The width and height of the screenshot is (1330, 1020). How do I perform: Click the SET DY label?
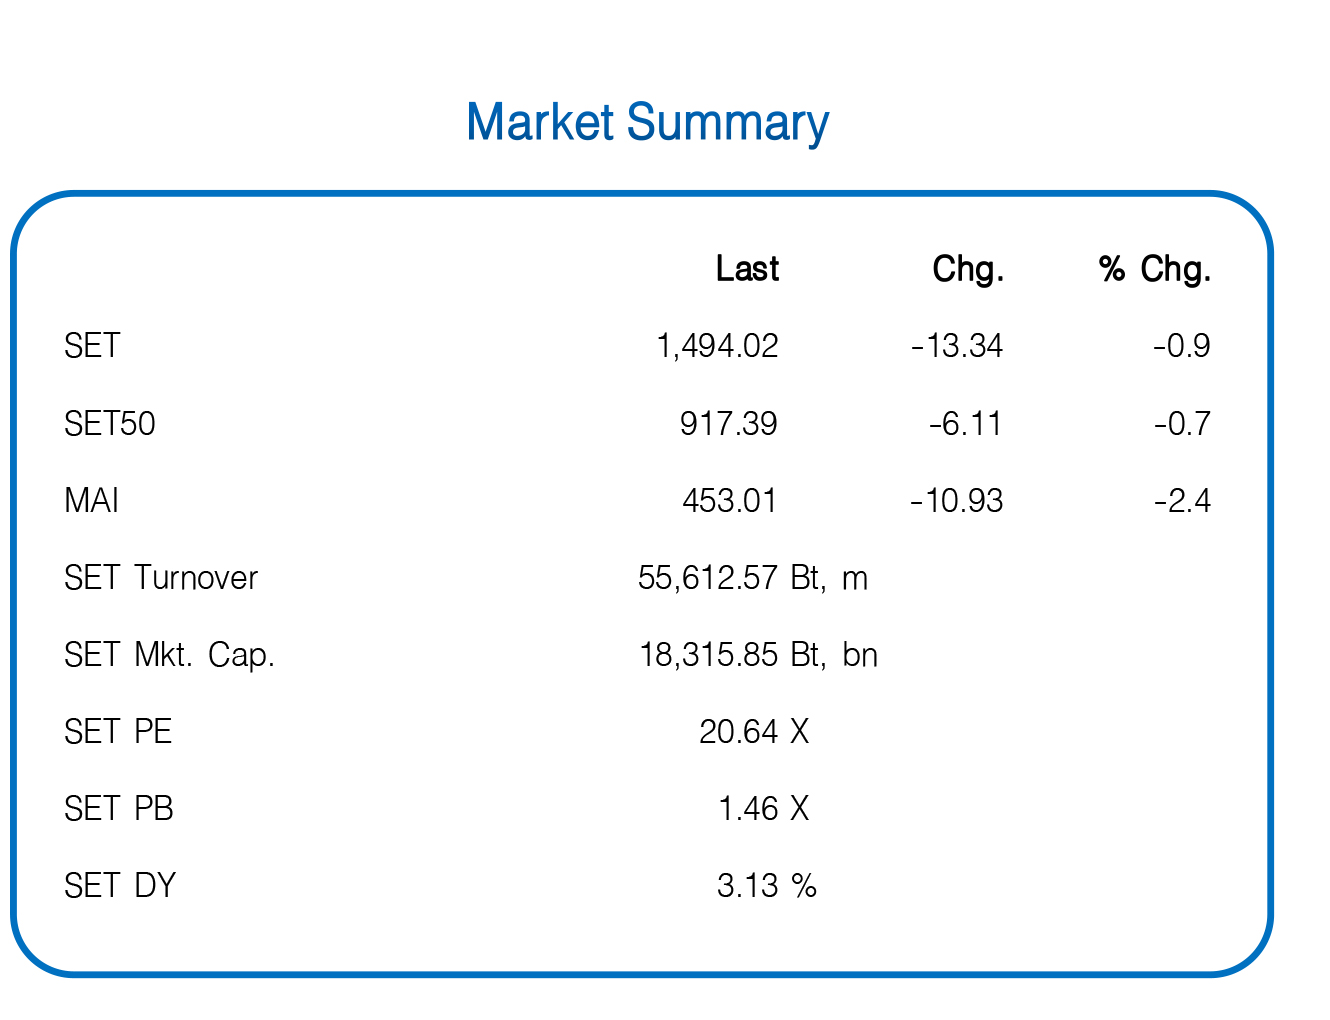[x=120, y=886]
